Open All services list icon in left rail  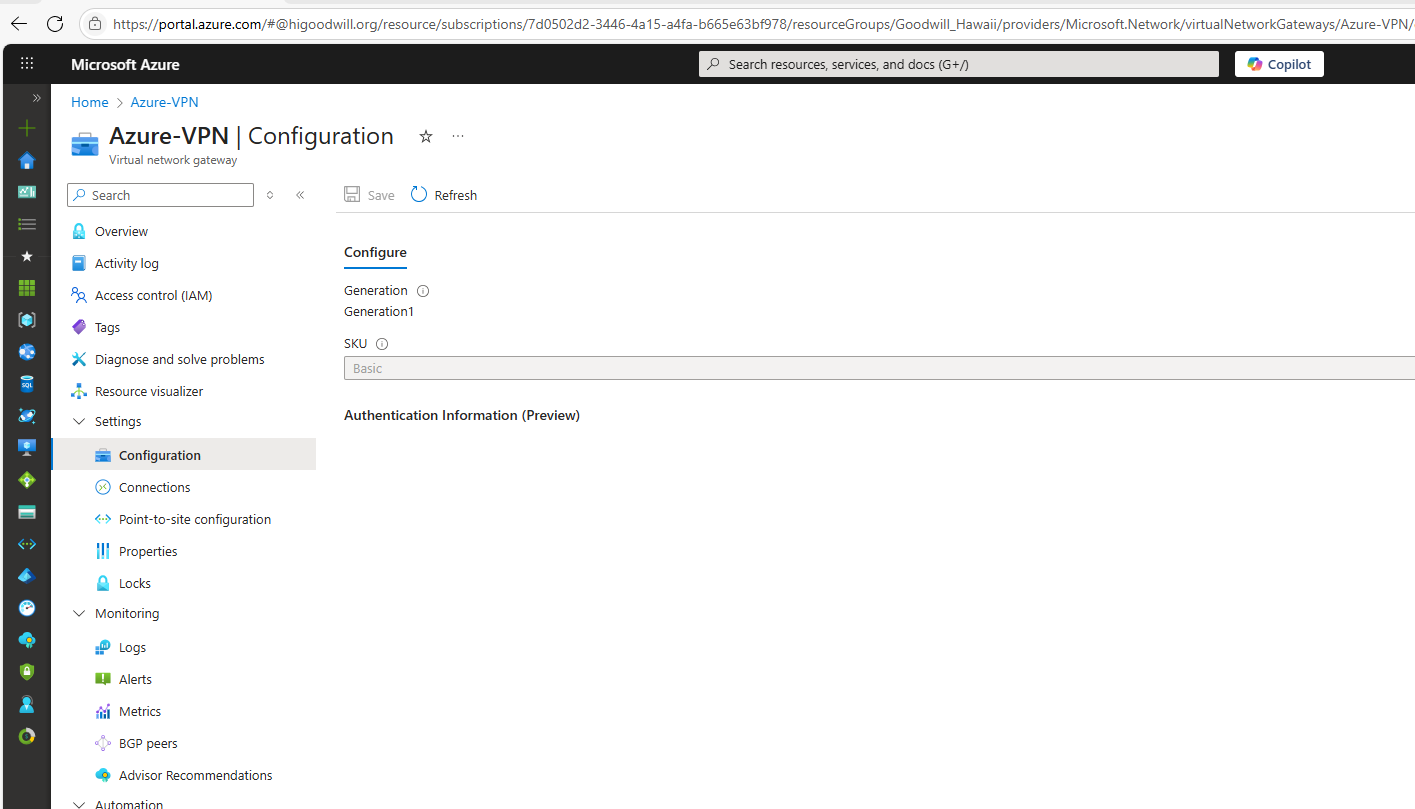point(27,224)
